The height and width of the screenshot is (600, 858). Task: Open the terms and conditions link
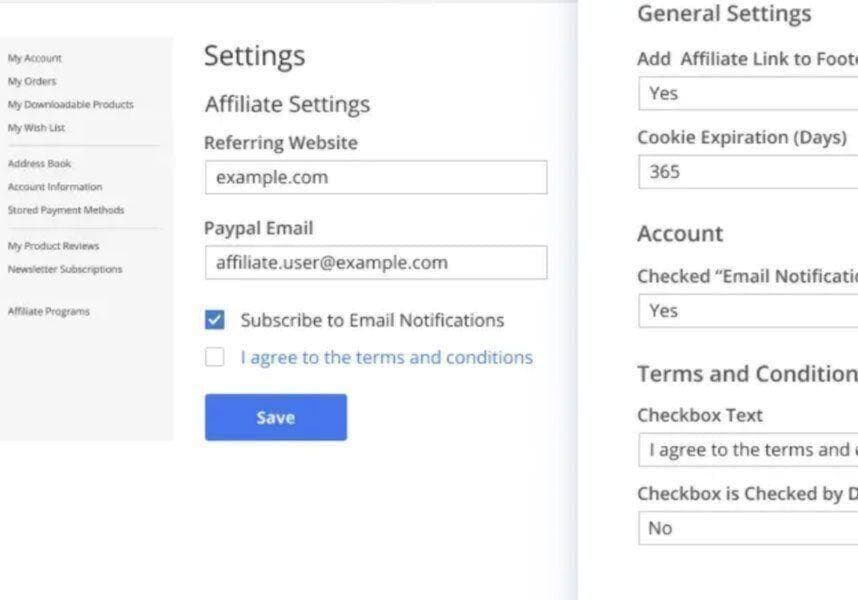pyautogui.click(x=386, y=357)
